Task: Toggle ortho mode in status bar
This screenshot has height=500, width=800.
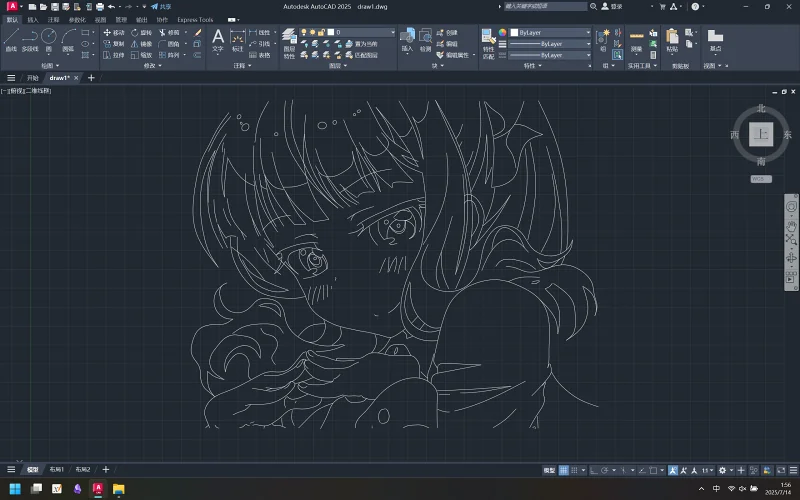Action: click(594, 470)
